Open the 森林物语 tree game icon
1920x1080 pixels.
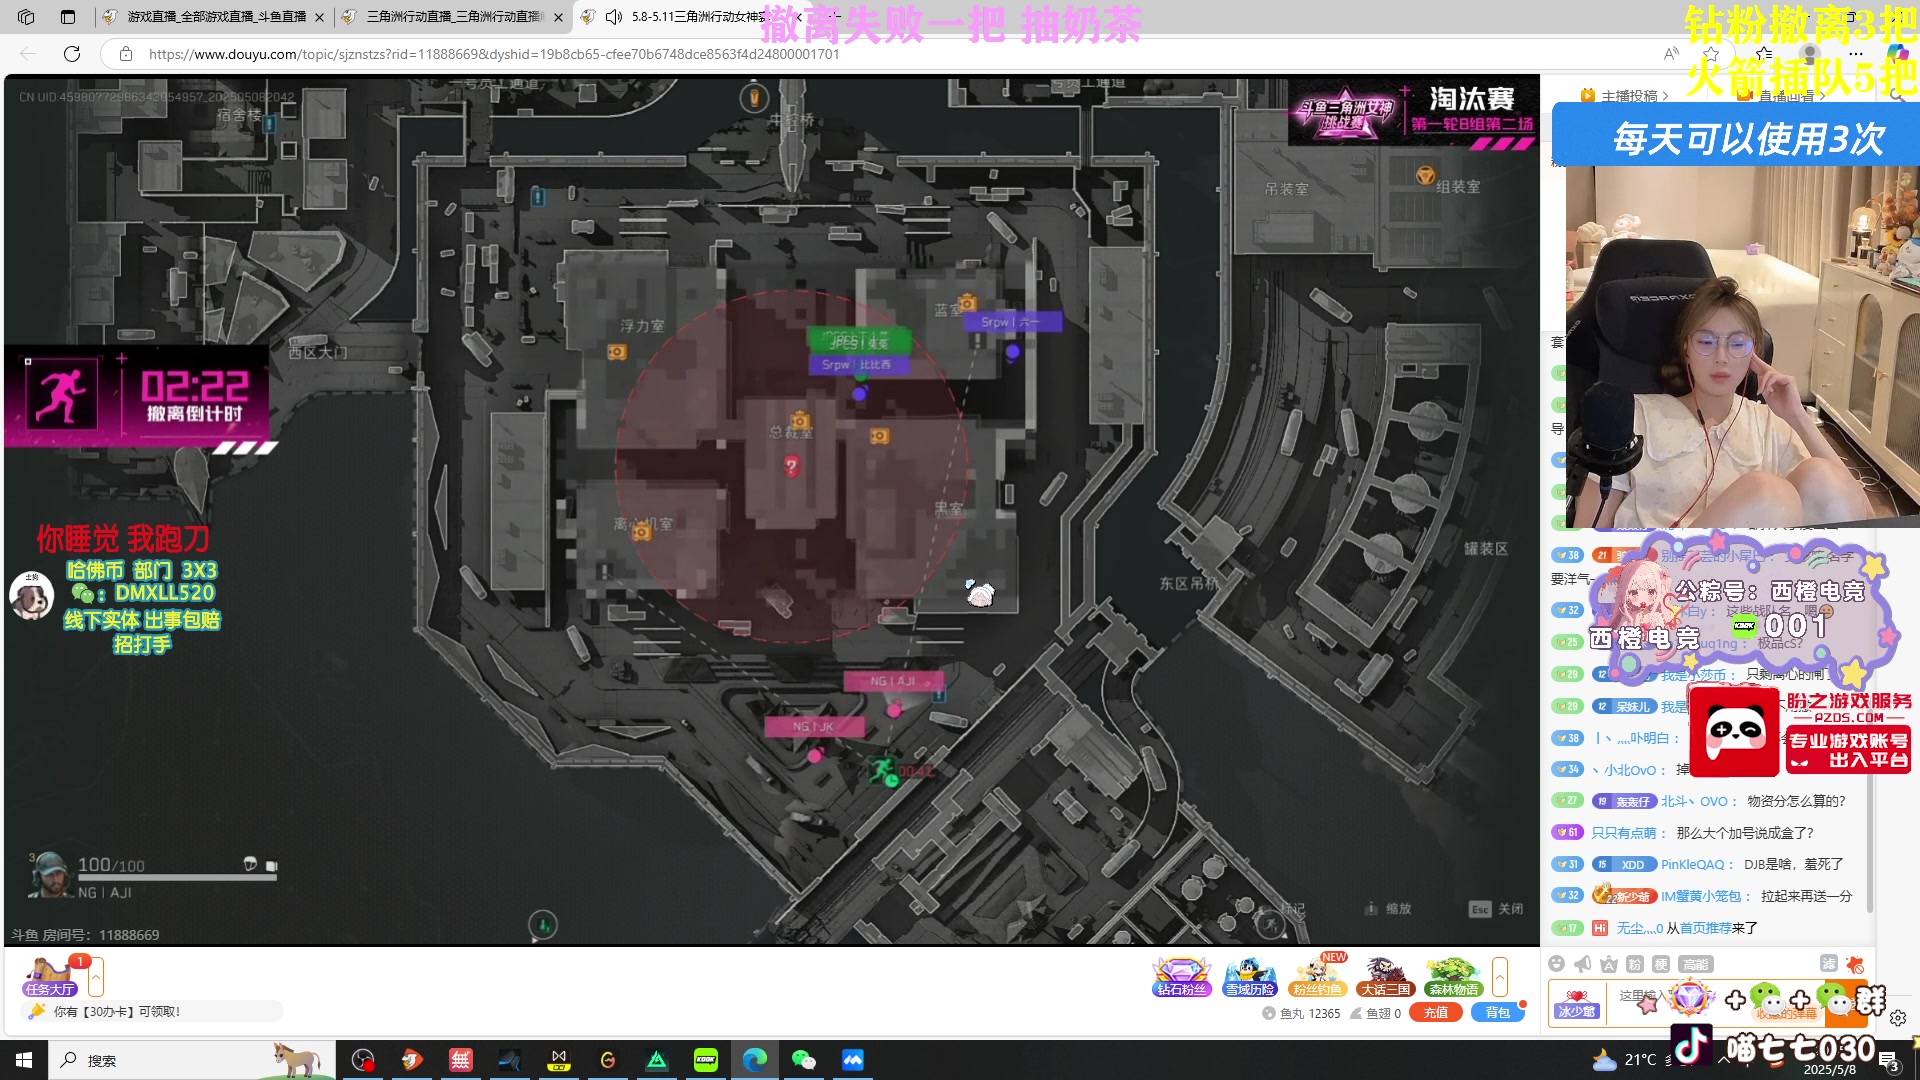[1453, 977]
